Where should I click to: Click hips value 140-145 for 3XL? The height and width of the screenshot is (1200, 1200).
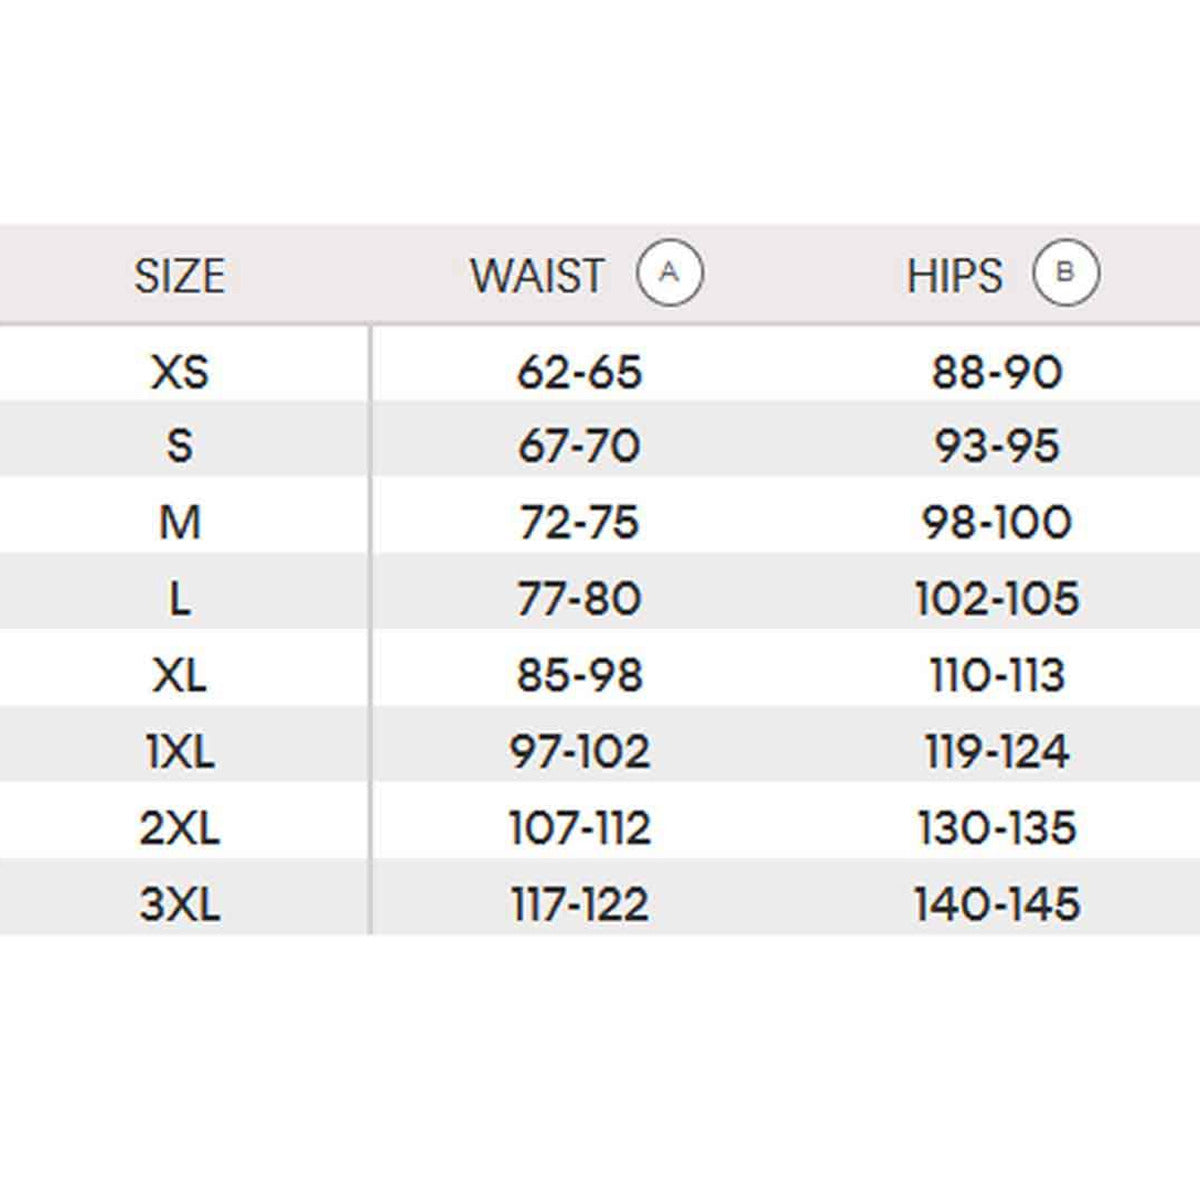click(996, 905)
